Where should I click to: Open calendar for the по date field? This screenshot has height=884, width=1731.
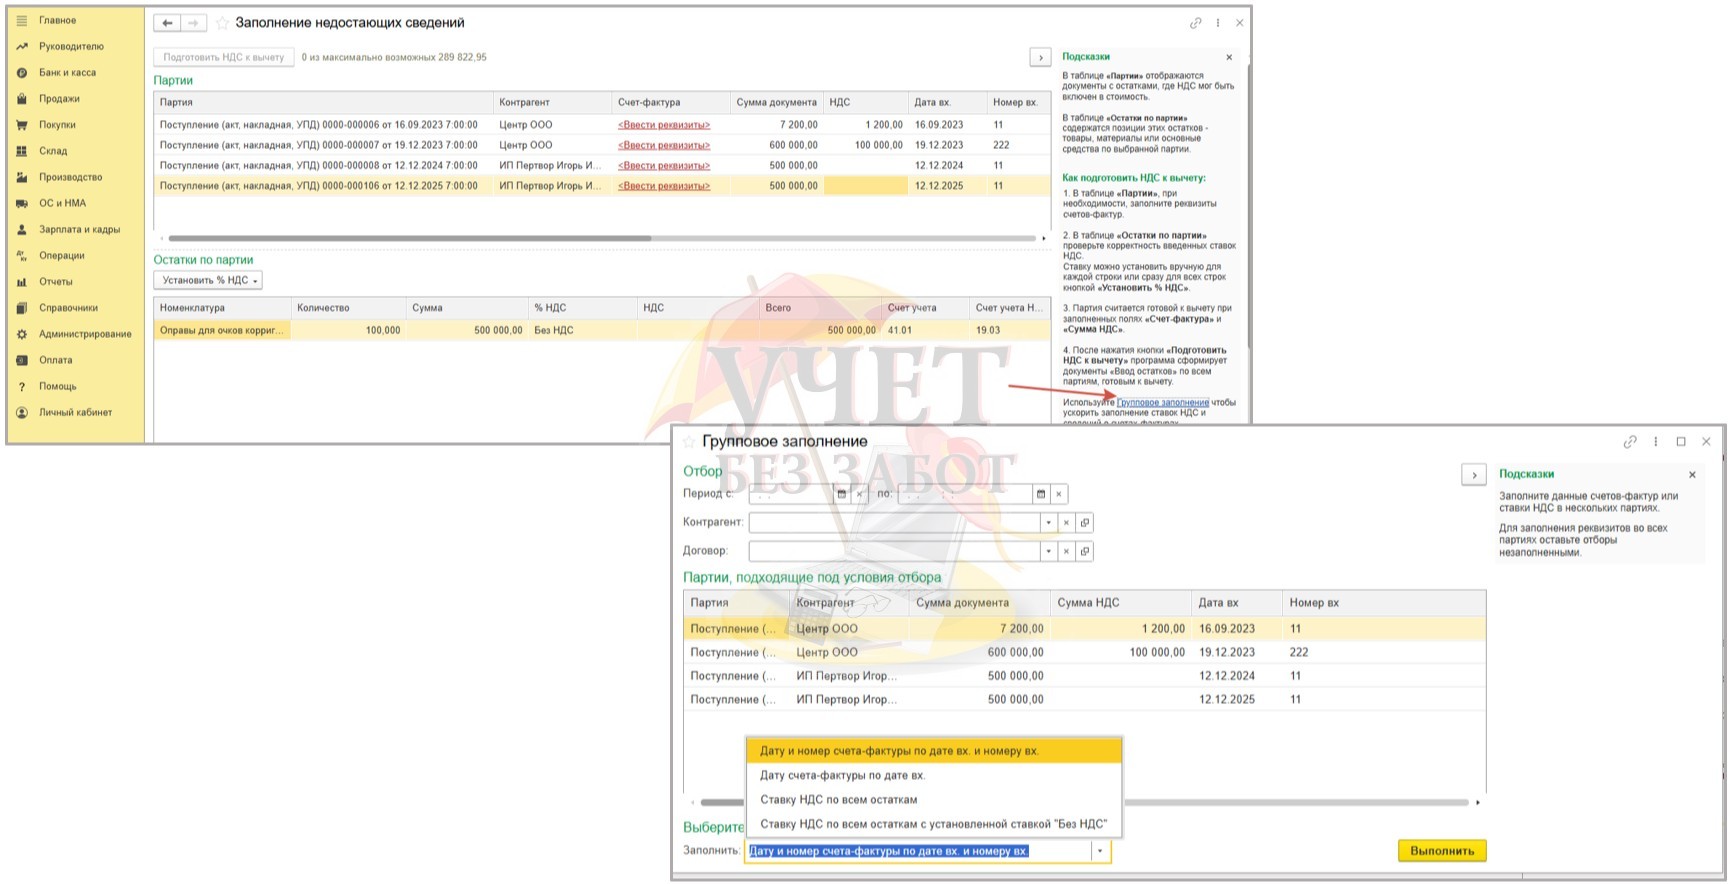(1041, 494)
